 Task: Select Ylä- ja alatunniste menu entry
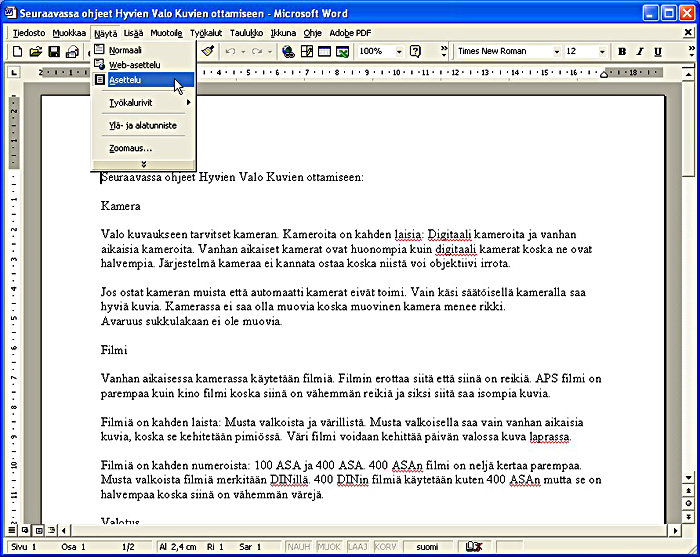[x=143, y=126]
